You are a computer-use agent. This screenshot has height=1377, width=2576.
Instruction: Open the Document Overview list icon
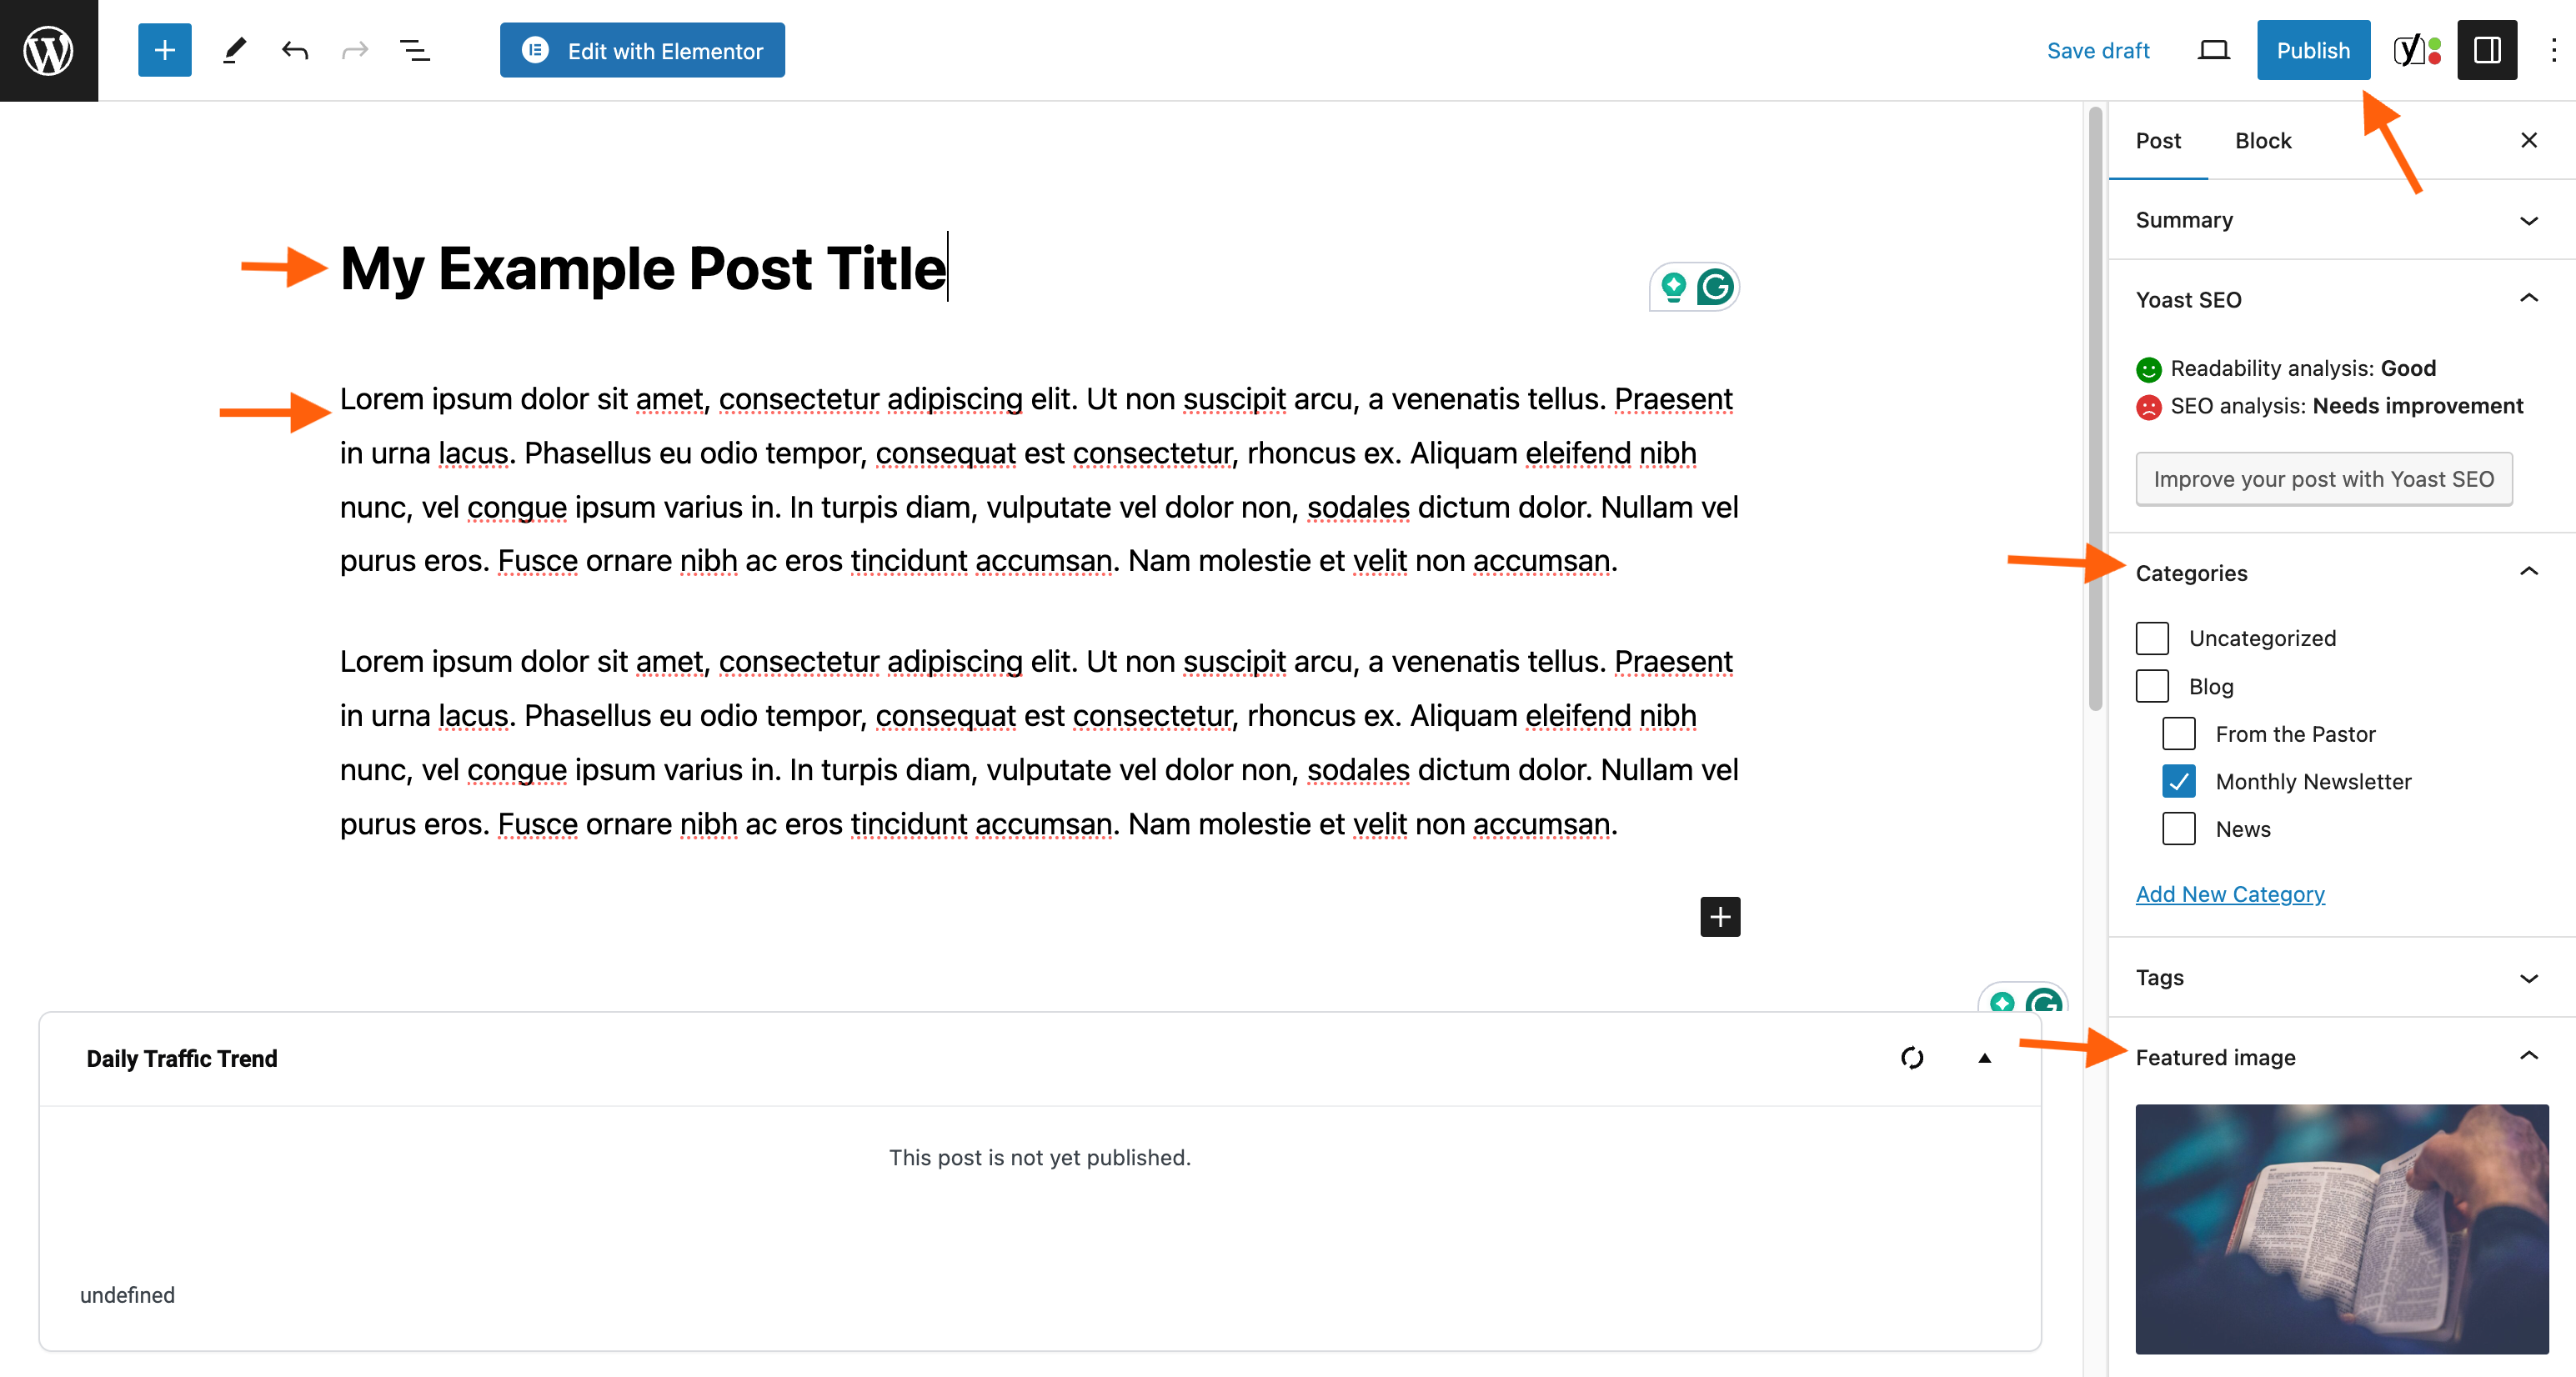[x=415, y=50]
